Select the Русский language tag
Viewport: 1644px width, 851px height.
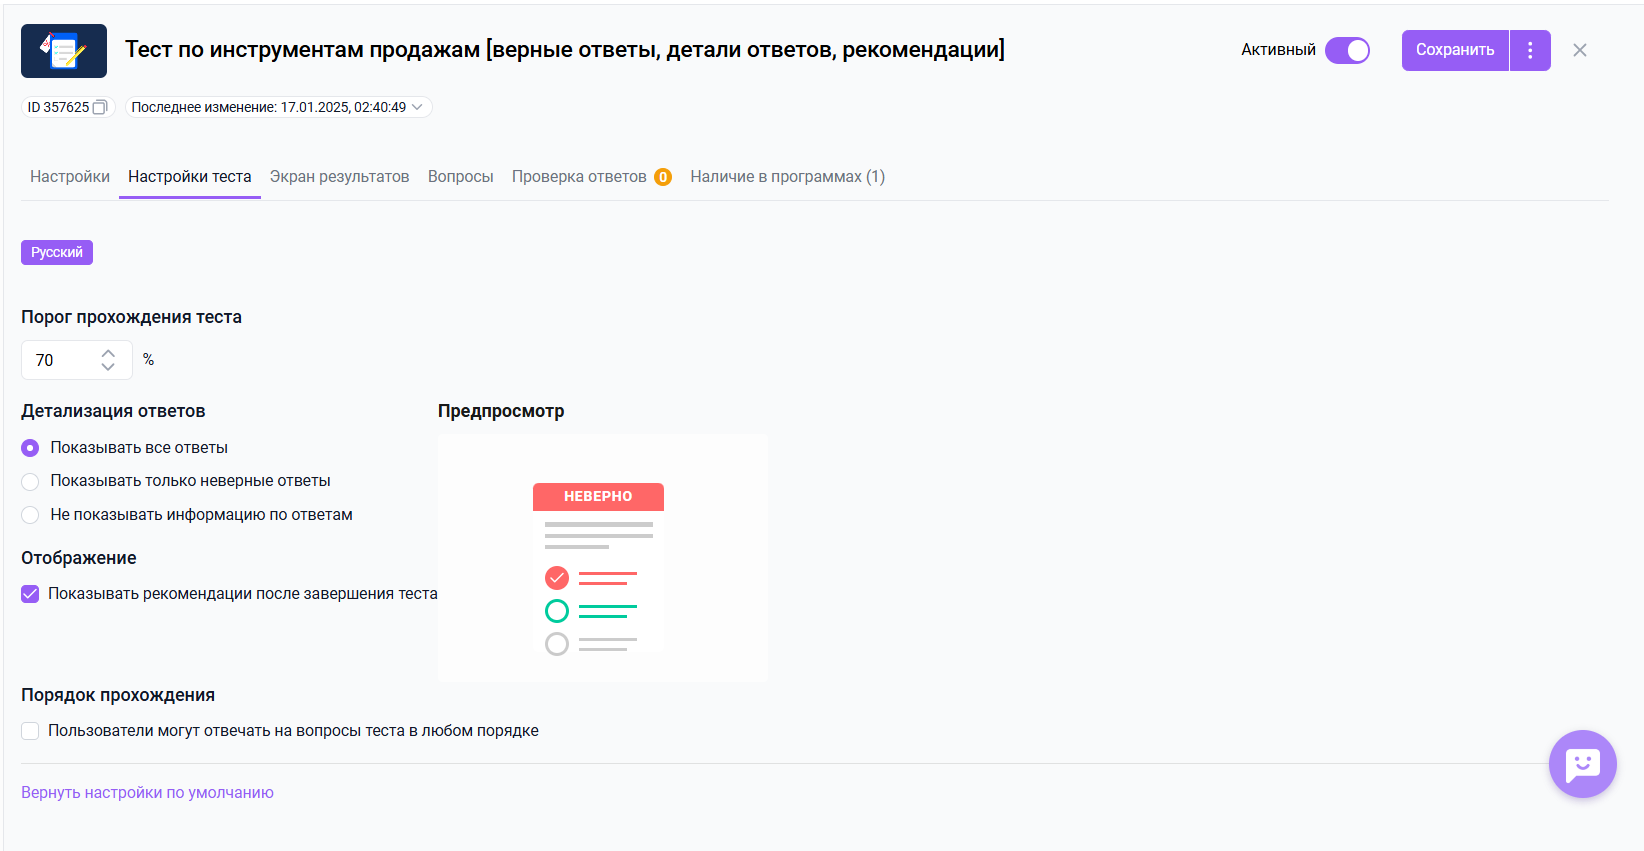(x=57, y=253)
